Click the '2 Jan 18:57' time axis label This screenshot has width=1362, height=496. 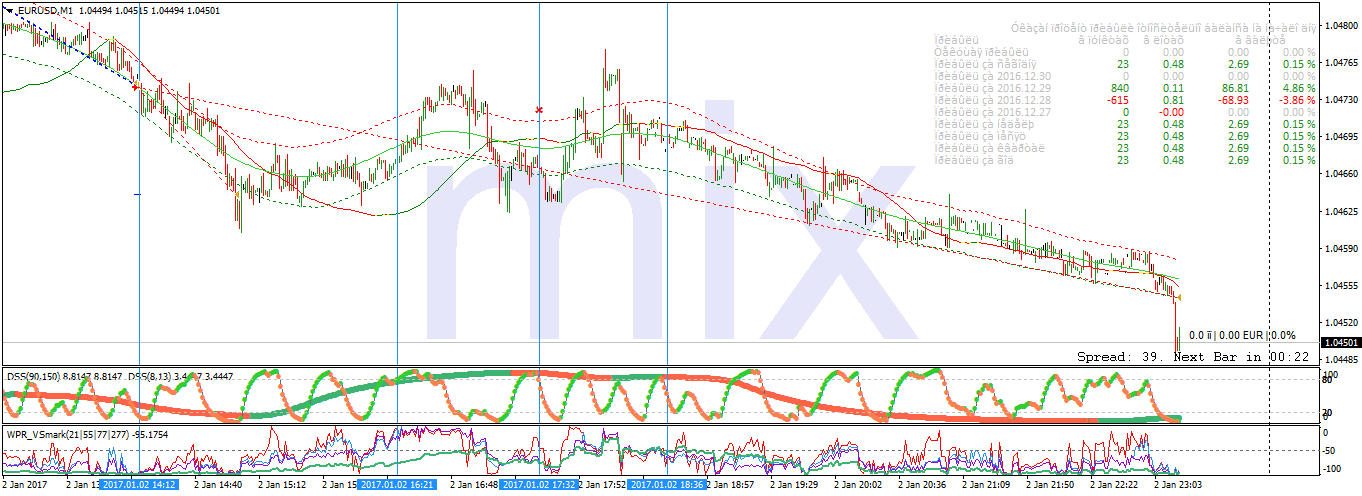(732, 485)
